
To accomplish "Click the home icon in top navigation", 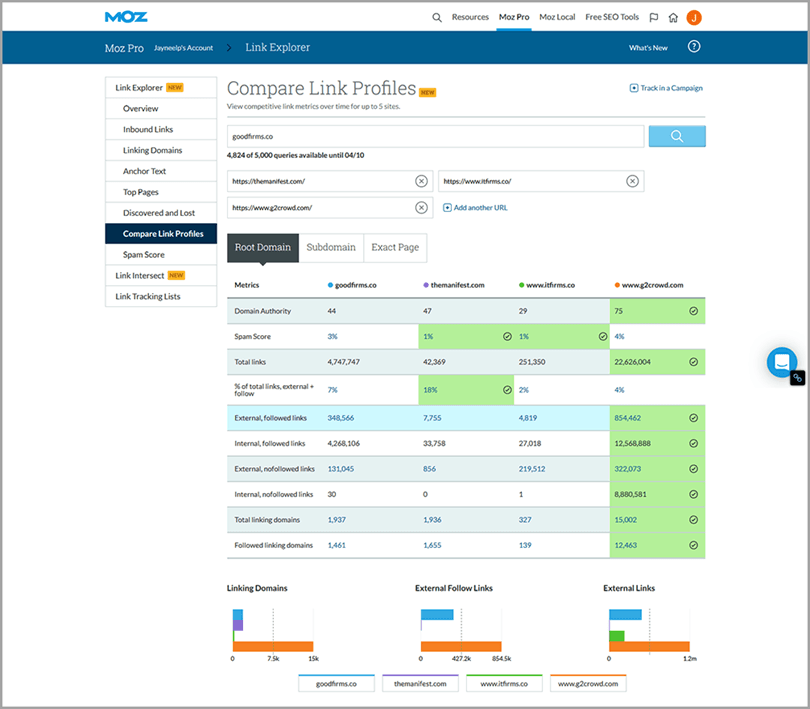I will point(673,18).
